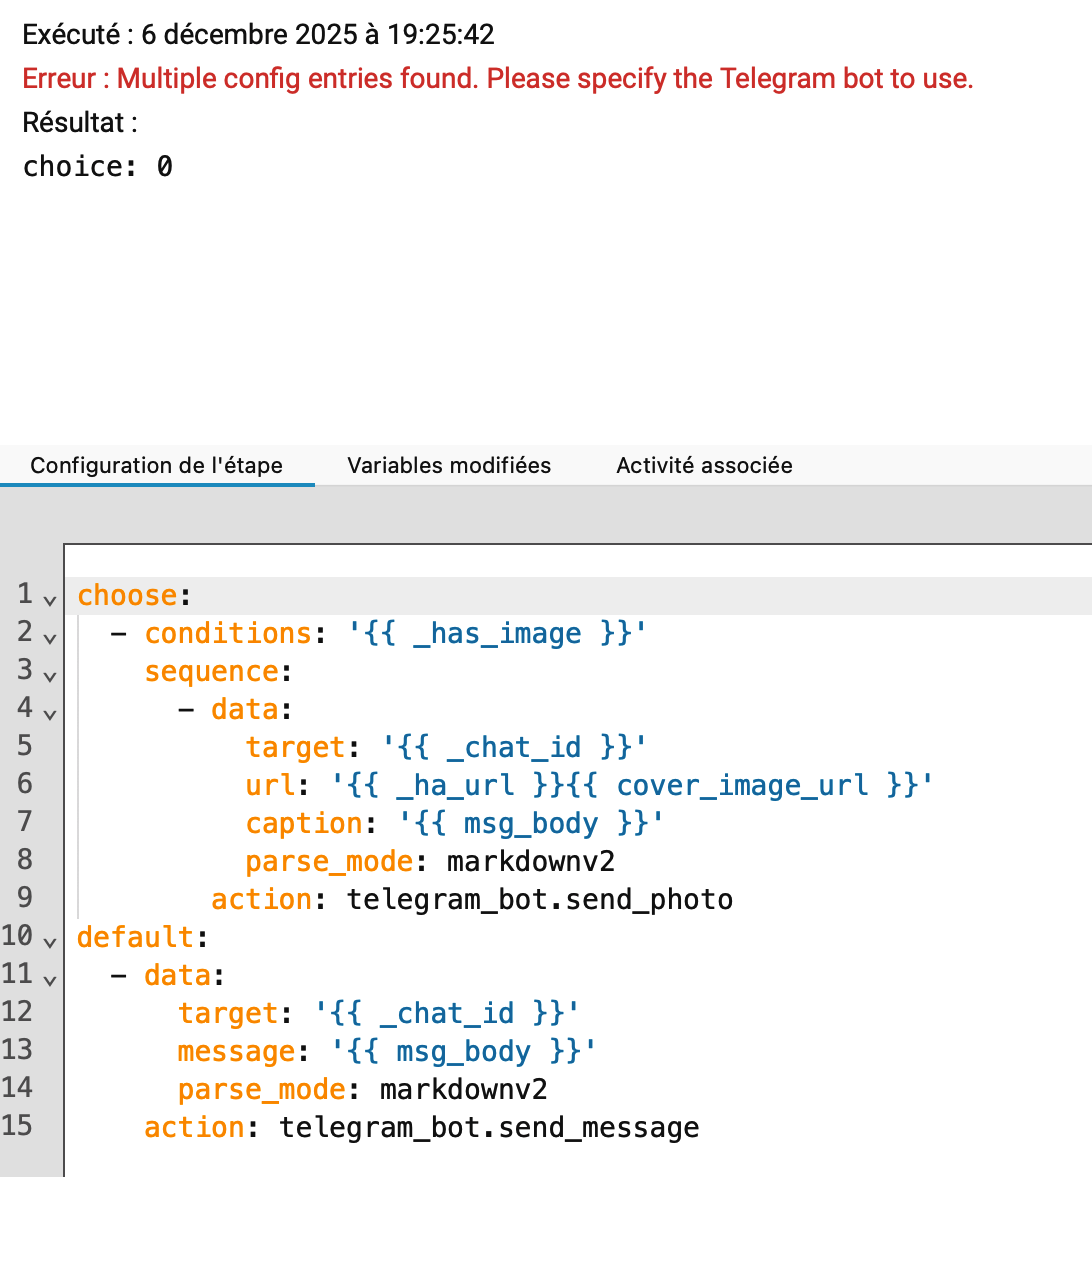The height and width of the screenshot is (1274, 1092).
Task: Collapse the 'choose' block fold arrow on line 1
Action: 50,599
